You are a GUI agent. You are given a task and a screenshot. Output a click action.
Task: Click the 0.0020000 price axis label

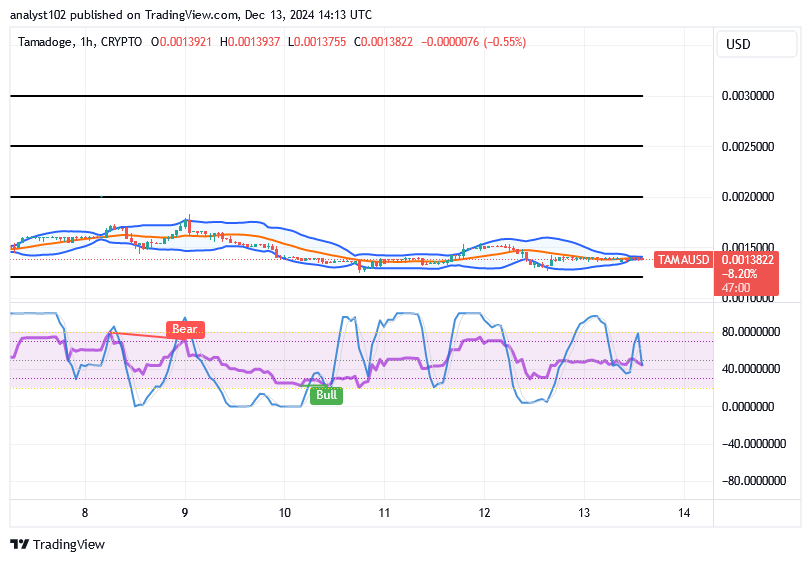748,197
